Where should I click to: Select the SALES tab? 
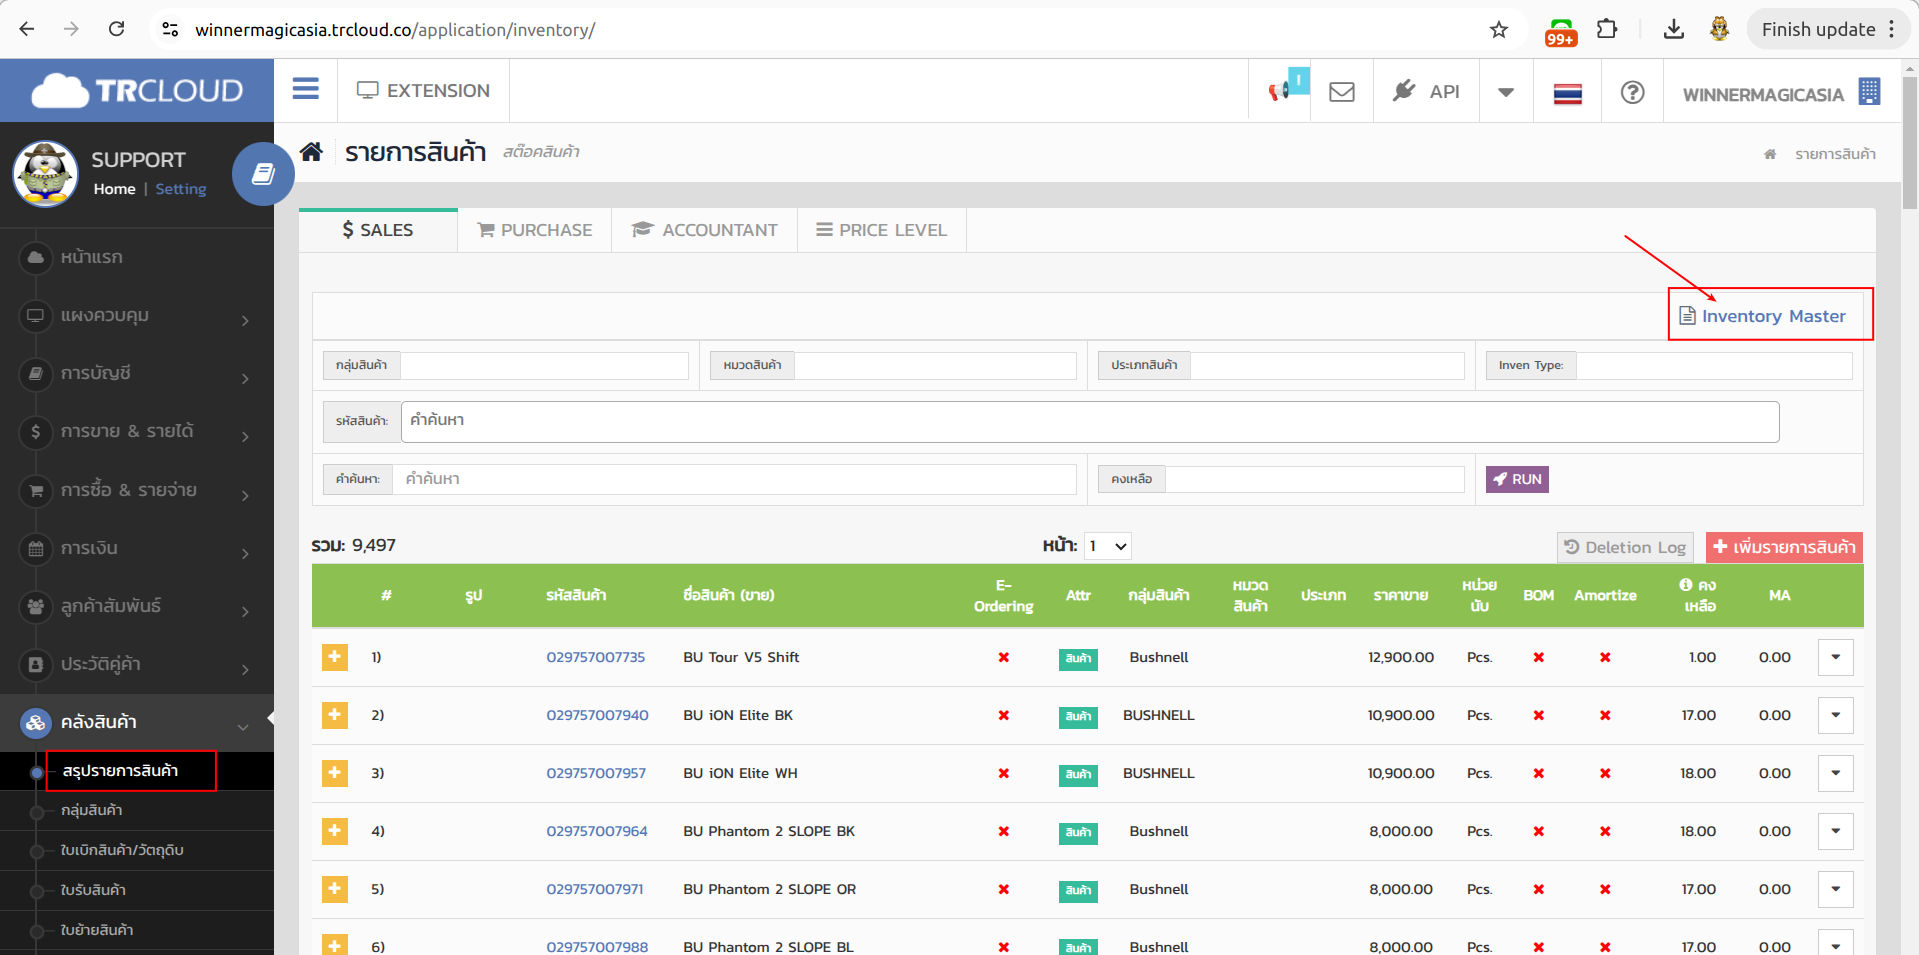378,230
